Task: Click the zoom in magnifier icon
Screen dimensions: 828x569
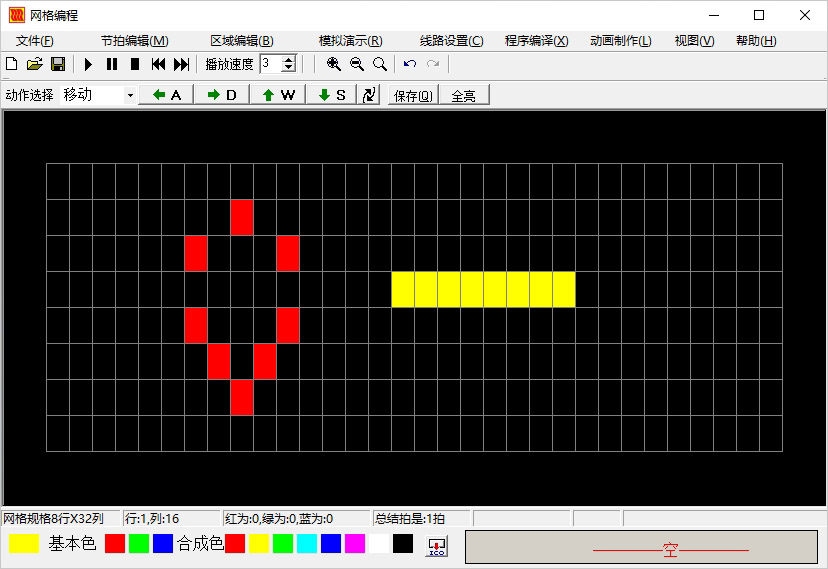Action: click(333, 64)
